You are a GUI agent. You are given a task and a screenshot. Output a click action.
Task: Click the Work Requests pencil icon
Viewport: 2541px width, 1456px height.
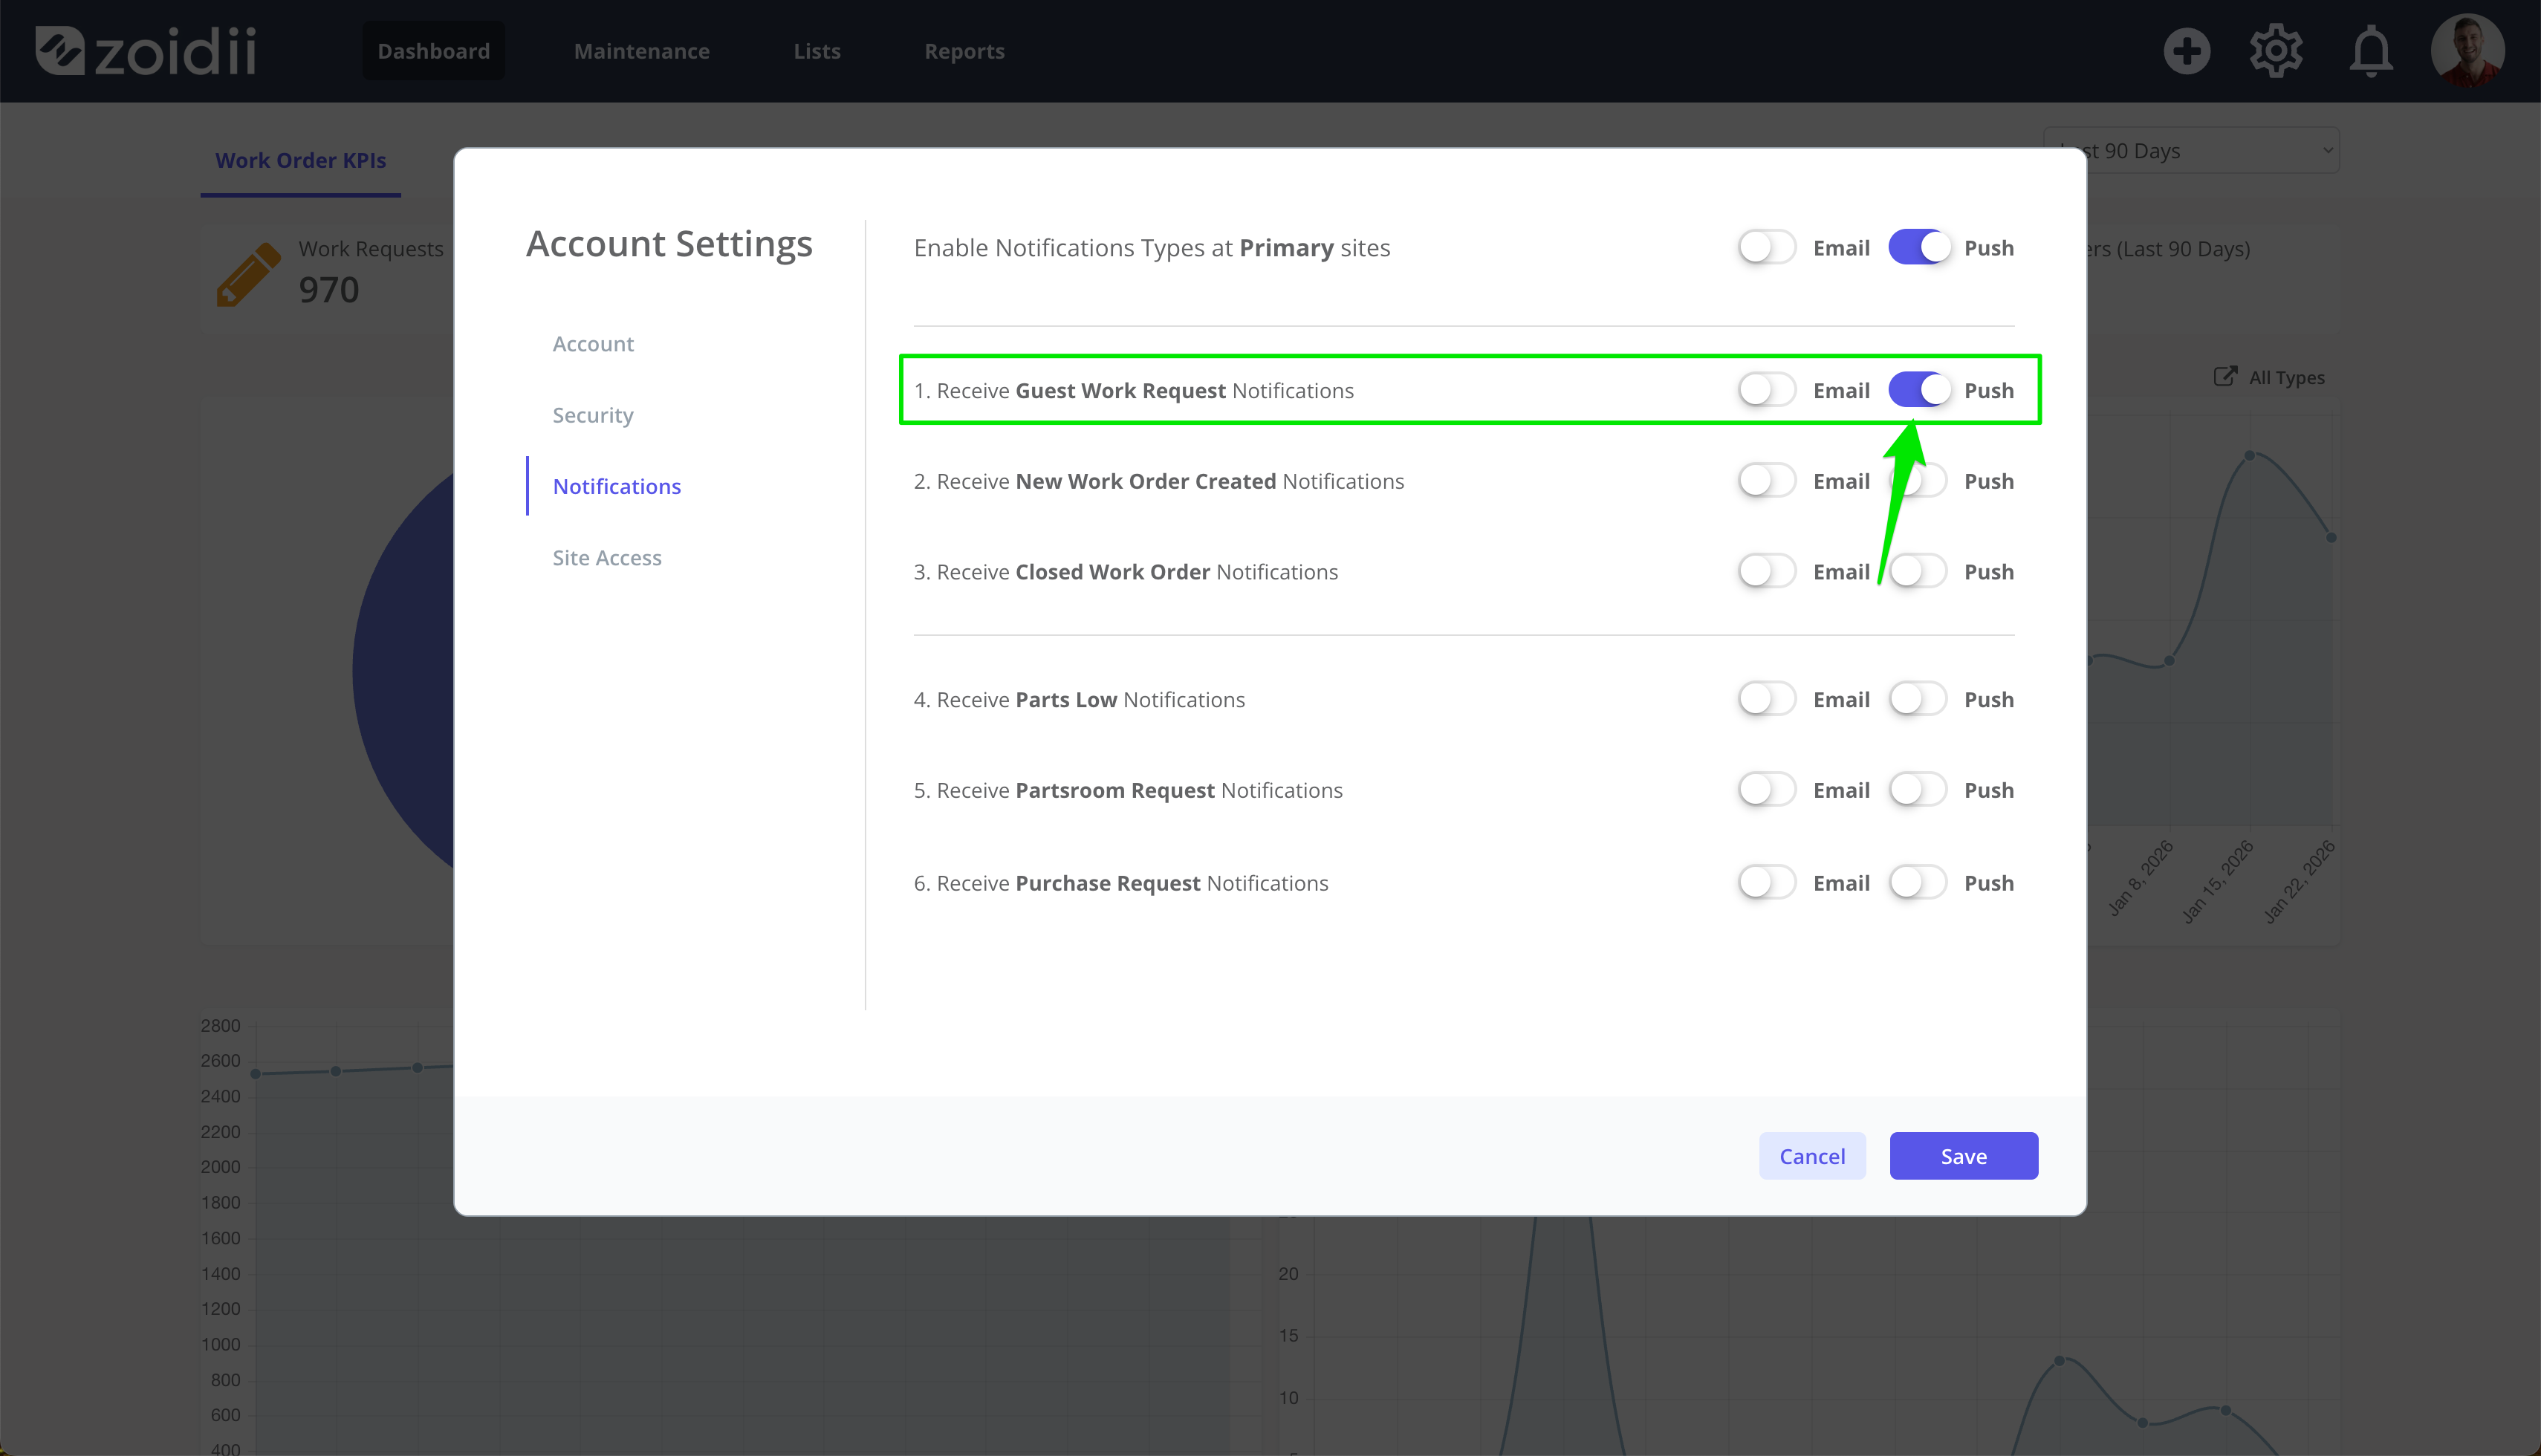248,274
